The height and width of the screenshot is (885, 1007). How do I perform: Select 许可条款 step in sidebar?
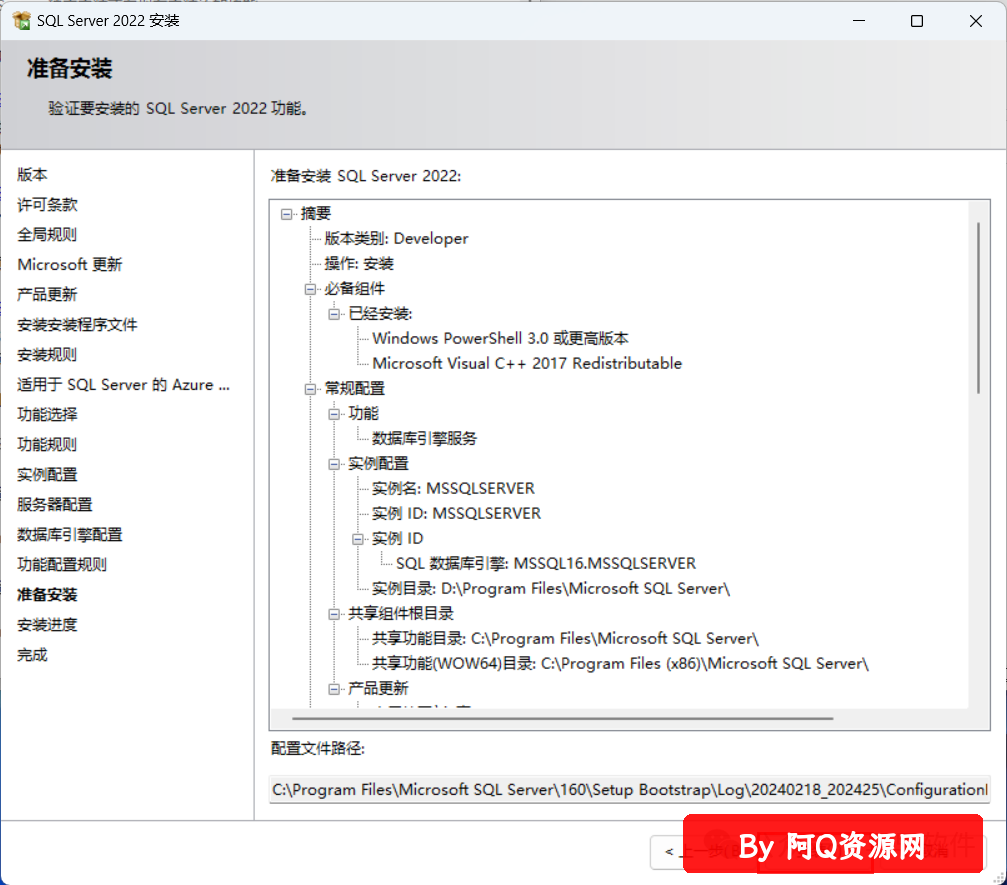47,205
